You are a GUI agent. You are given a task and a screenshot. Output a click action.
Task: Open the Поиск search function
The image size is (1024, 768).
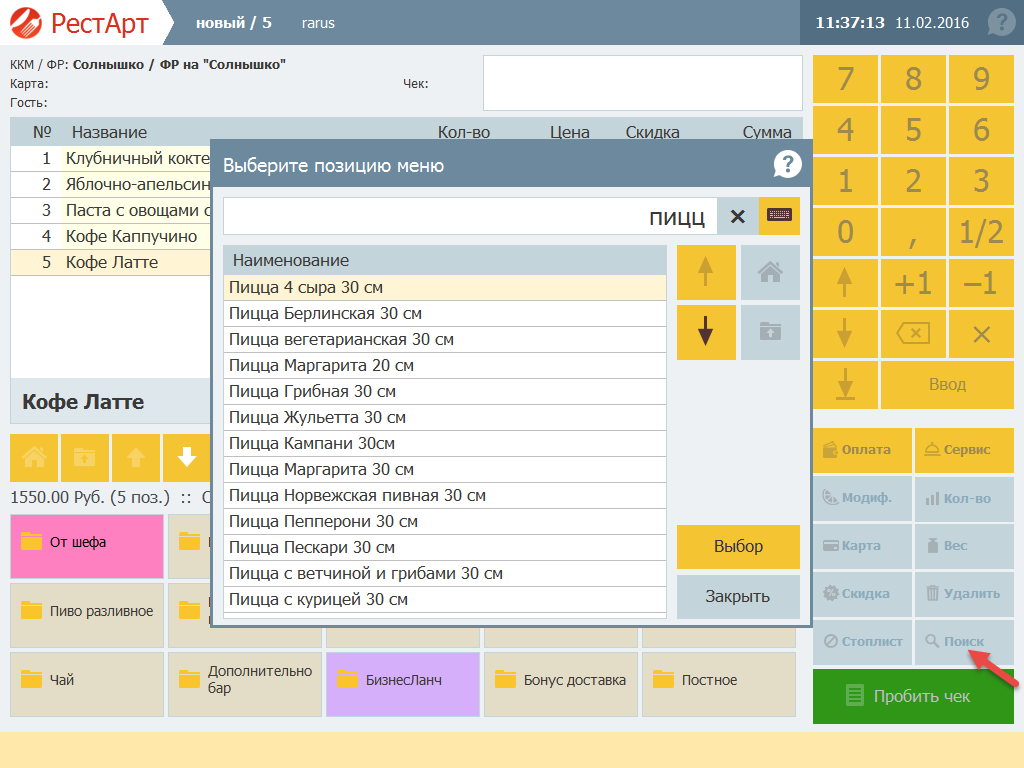click(963, 641)
